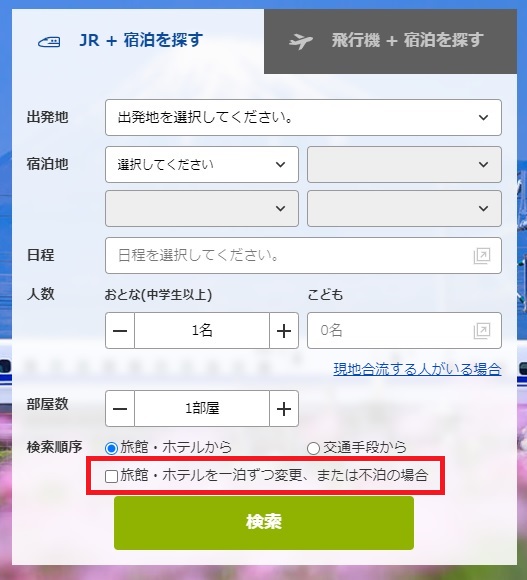Switch to 飛行機 + 宿泊を探す tab
This screenshot has height=580, width=527.
(x=391, y=41)
